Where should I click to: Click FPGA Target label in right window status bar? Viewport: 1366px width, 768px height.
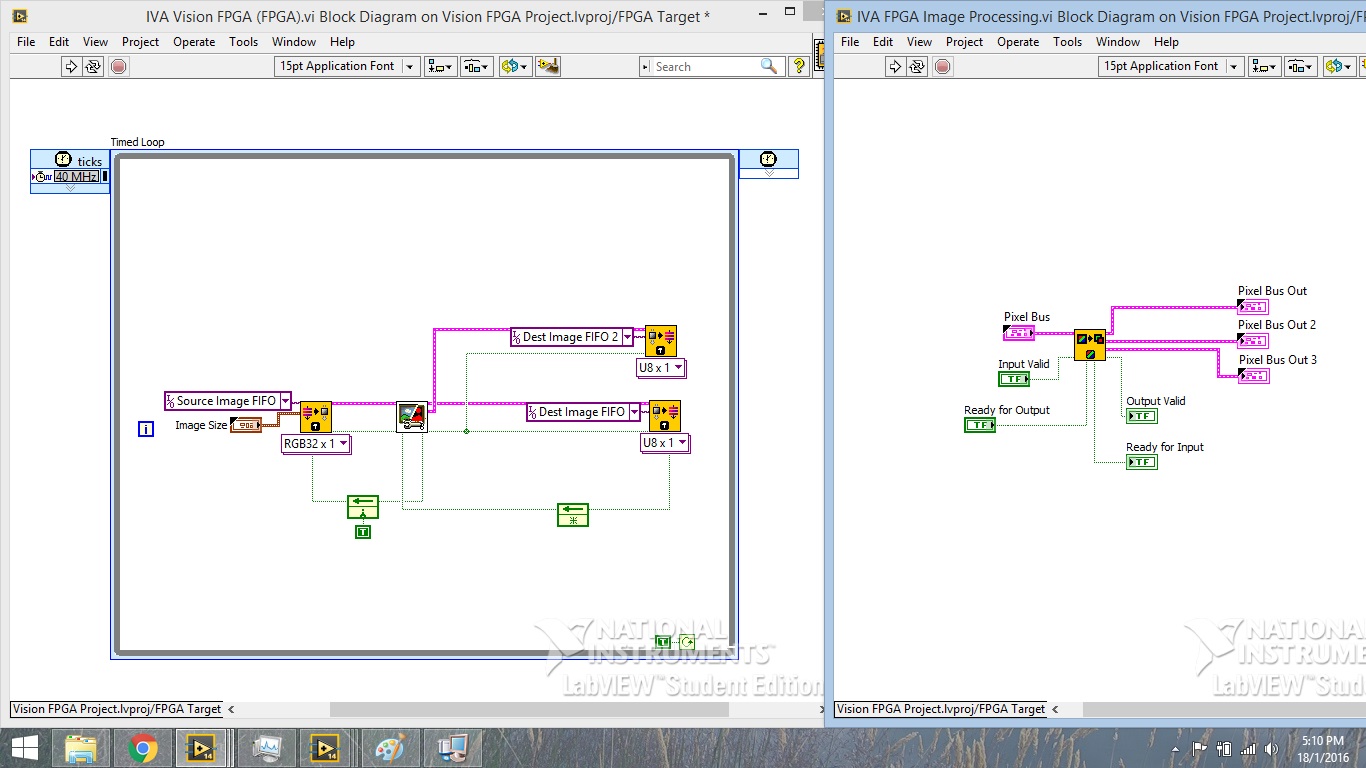pos(941,708)
